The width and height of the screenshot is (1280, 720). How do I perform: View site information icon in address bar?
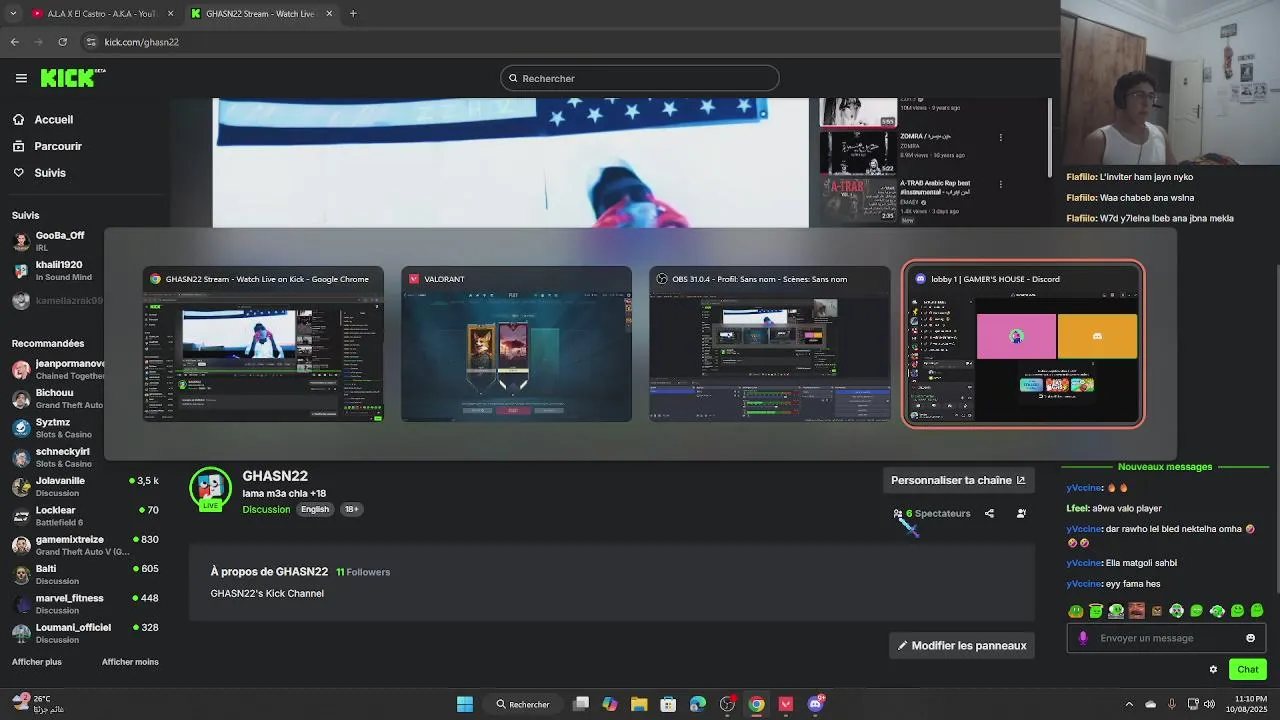[91, 42]
